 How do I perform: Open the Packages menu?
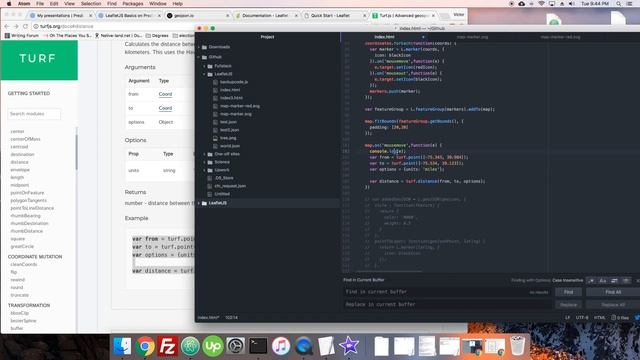(133, 4)
